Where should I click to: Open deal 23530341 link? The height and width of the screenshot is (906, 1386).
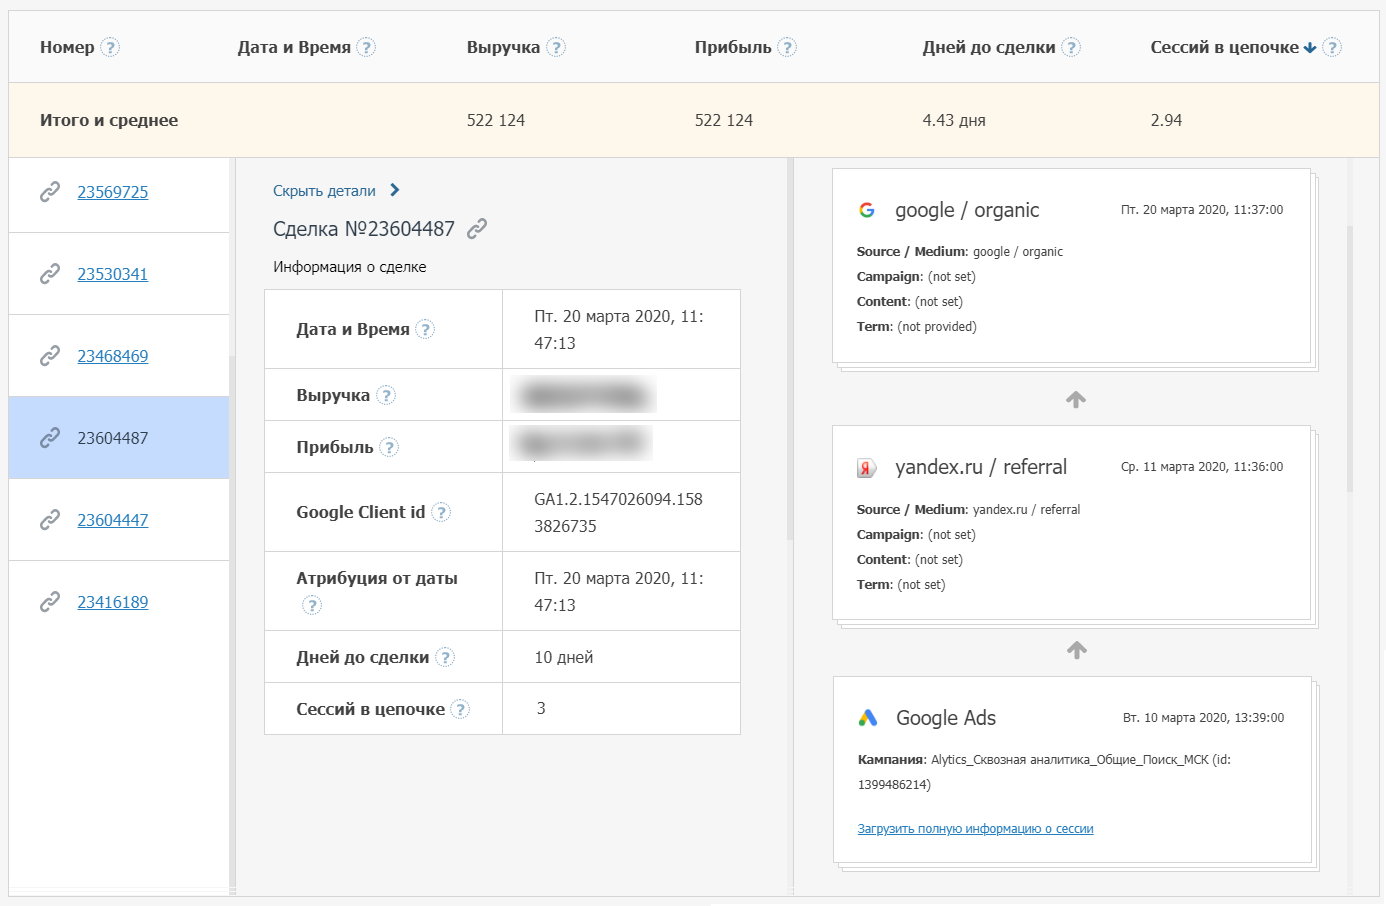click(x=112, y=274)
